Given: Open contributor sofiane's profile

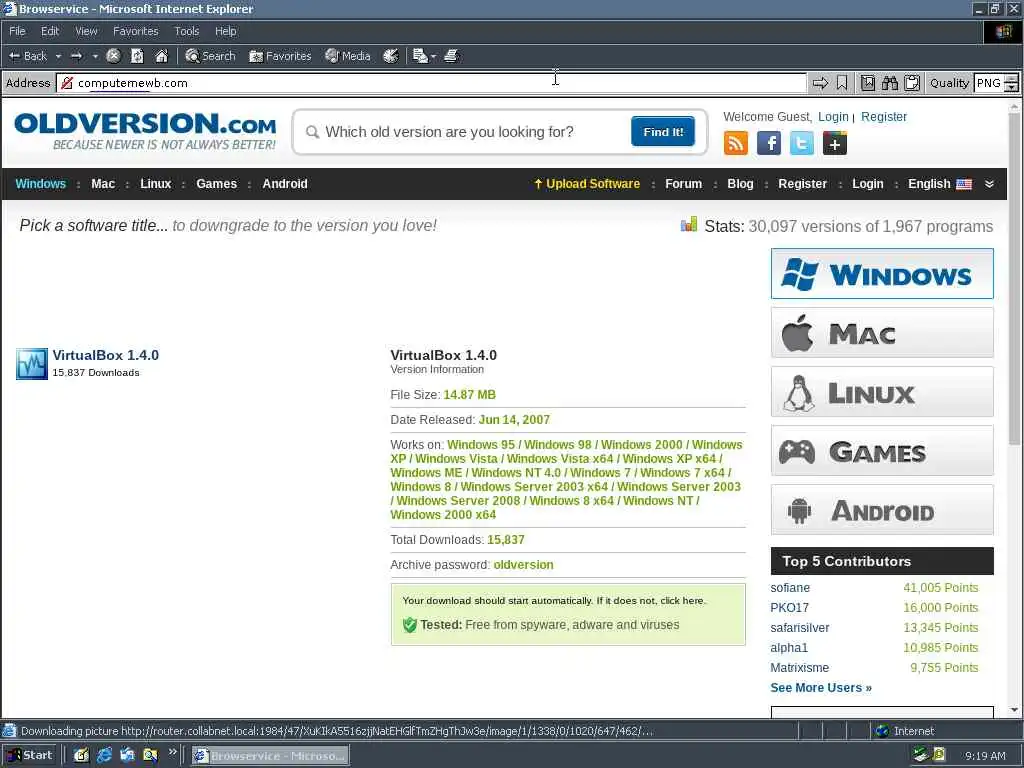Looking at the screenshot, I should pyautogui.click(x=790, y=588).
